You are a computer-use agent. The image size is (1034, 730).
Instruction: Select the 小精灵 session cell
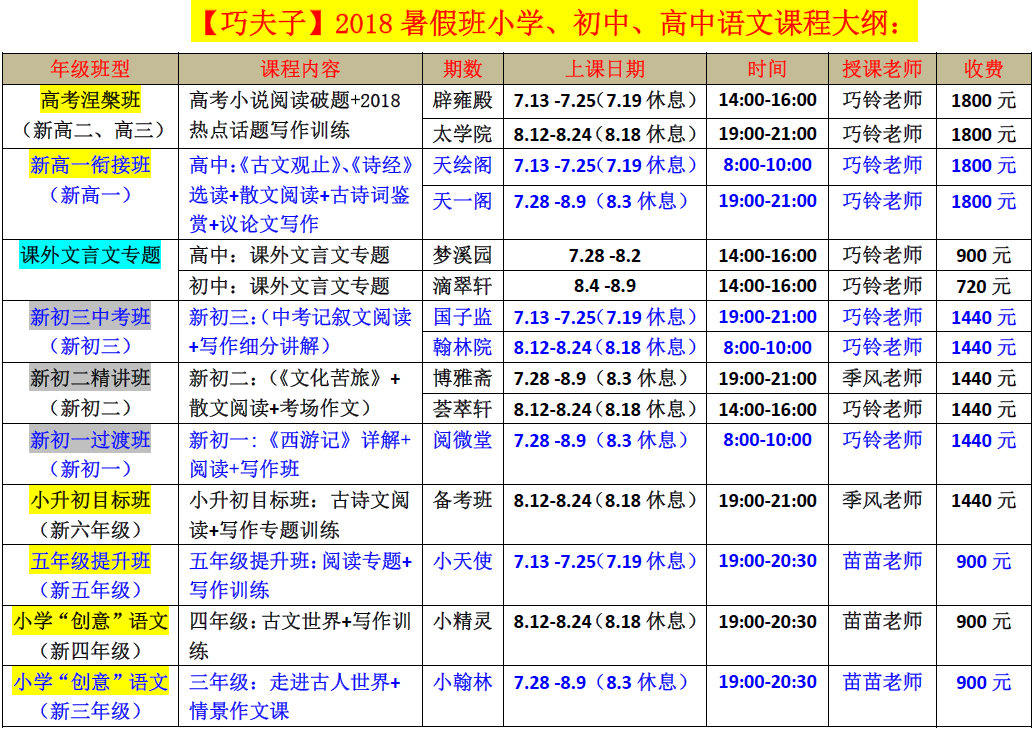tap(462, 621)
